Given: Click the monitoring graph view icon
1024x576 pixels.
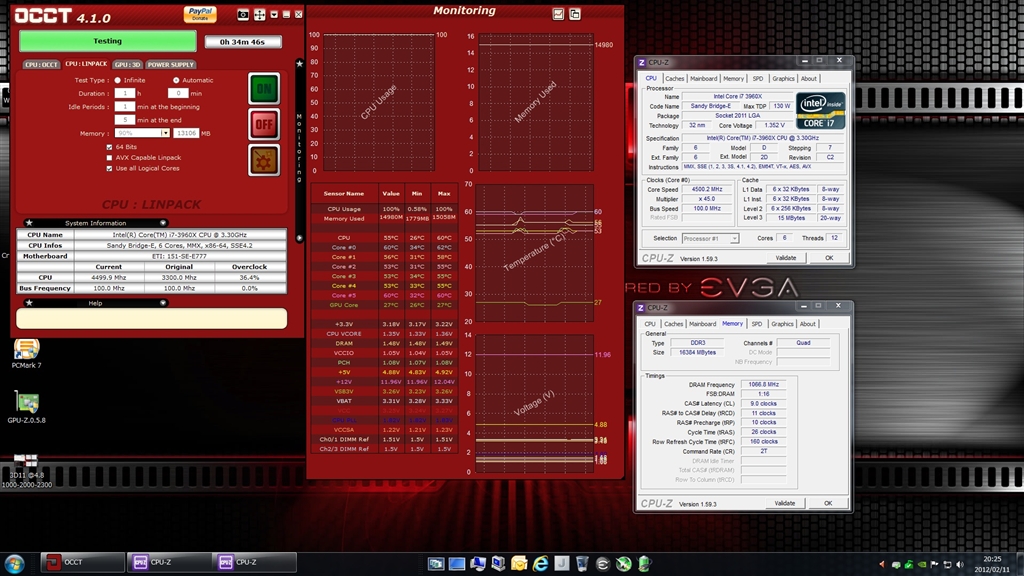Looking at the screenshot, I should click(558, 14).
